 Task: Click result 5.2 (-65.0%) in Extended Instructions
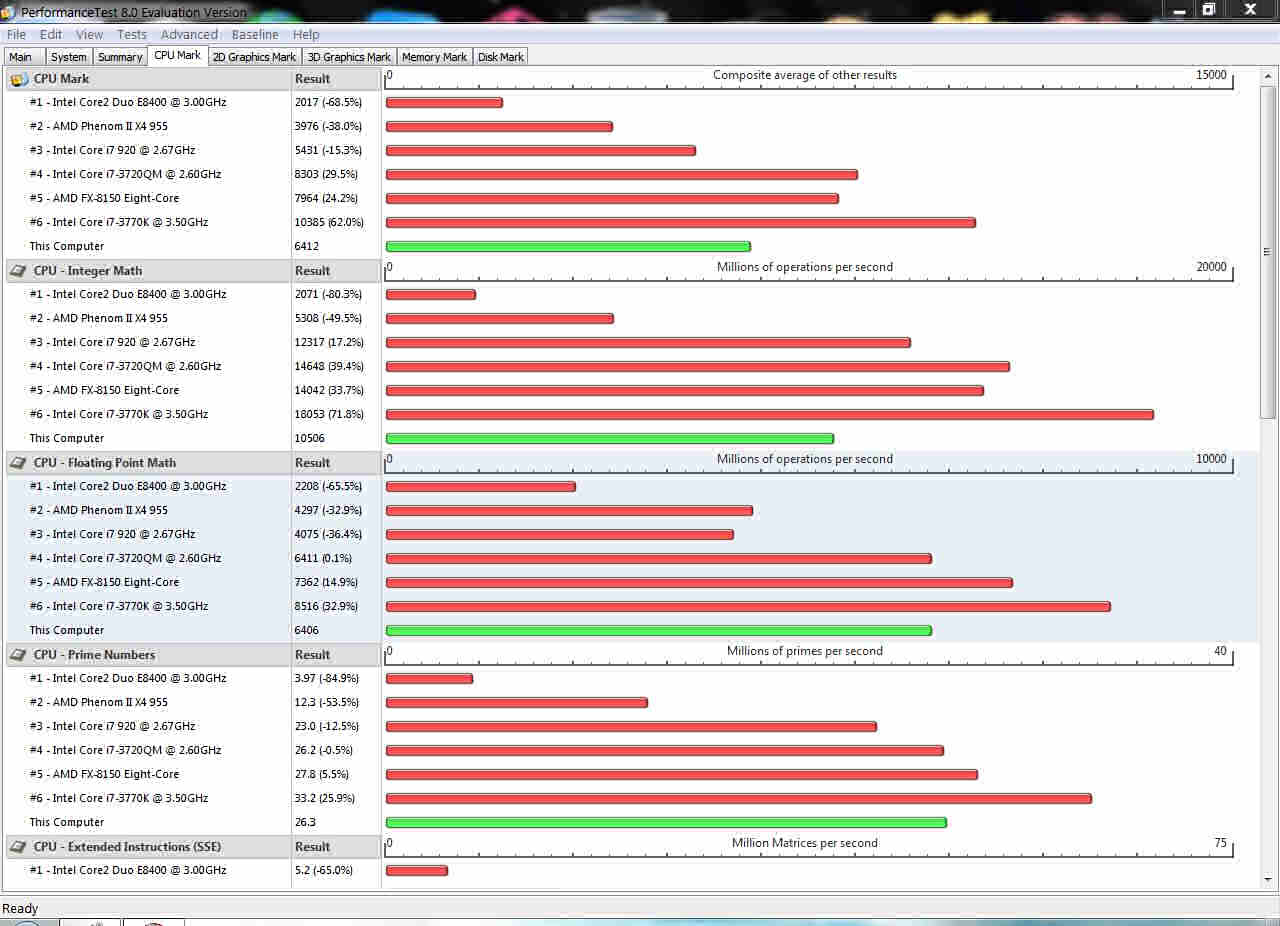point(323,870)
